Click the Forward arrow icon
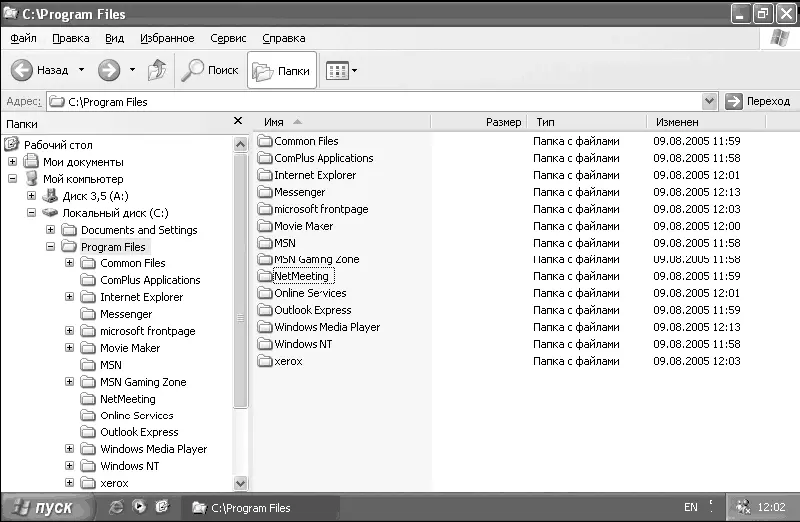 (x=108, y=70)
